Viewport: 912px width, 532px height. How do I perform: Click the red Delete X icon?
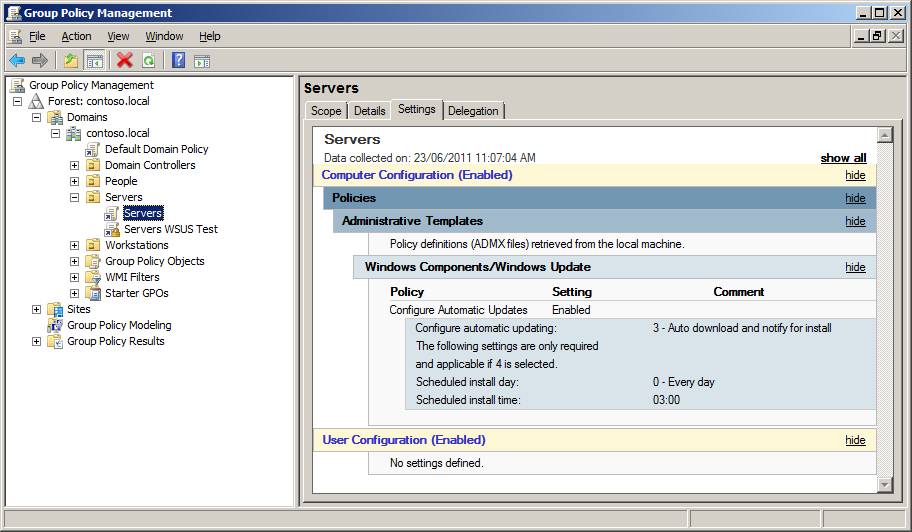click(125, 60)
